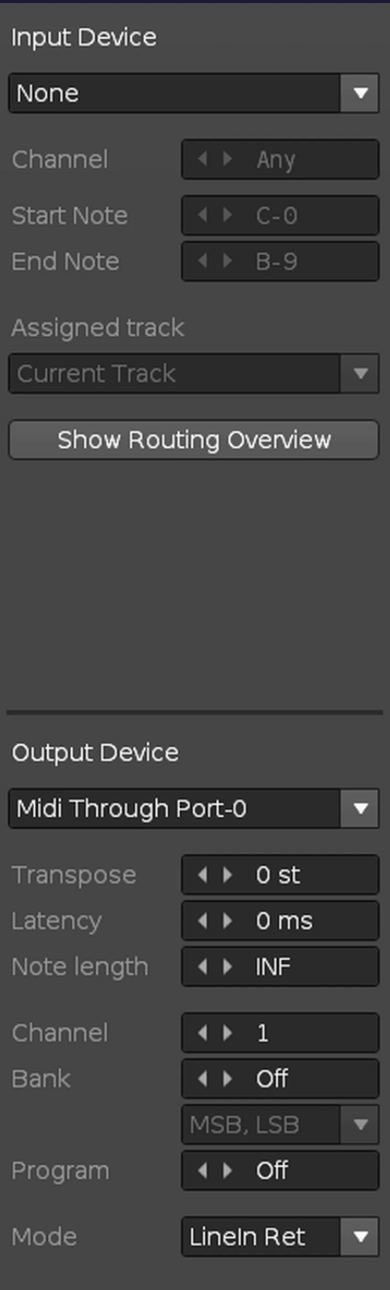Open the Assigned track dropdown, Current Track

pos(194,374)
